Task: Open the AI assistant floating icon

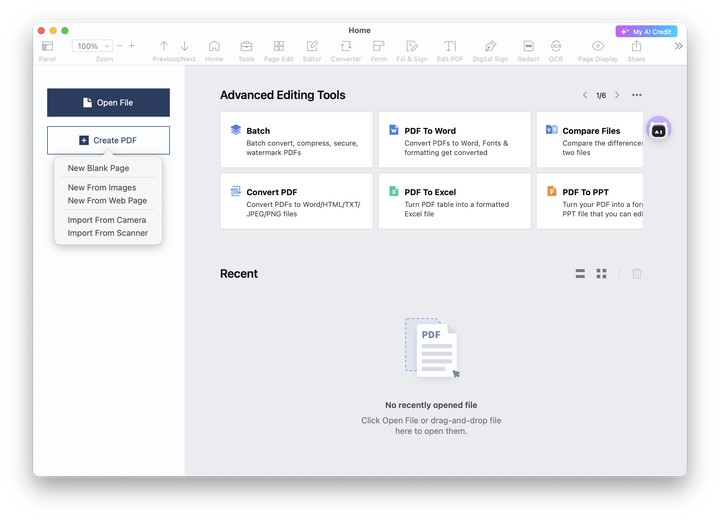Action: pyautogui.click(x=658, y=130)
